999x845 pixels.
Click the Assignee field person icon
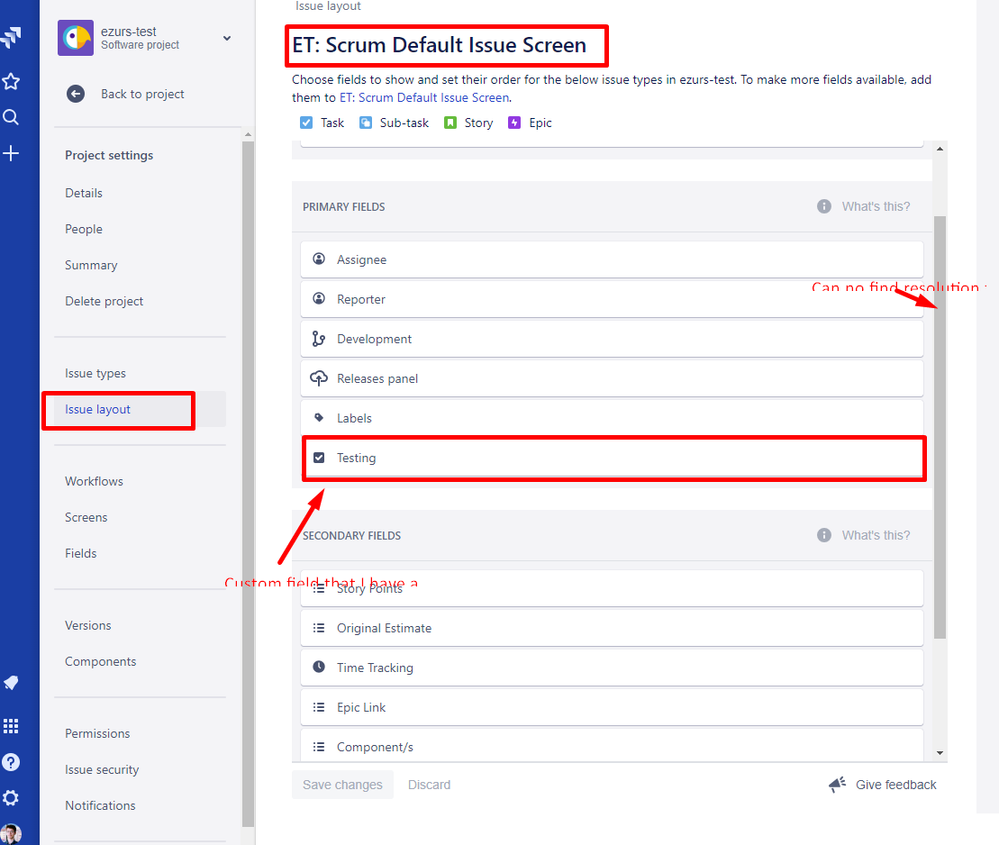pyautogui.click(x=319, y=259)
